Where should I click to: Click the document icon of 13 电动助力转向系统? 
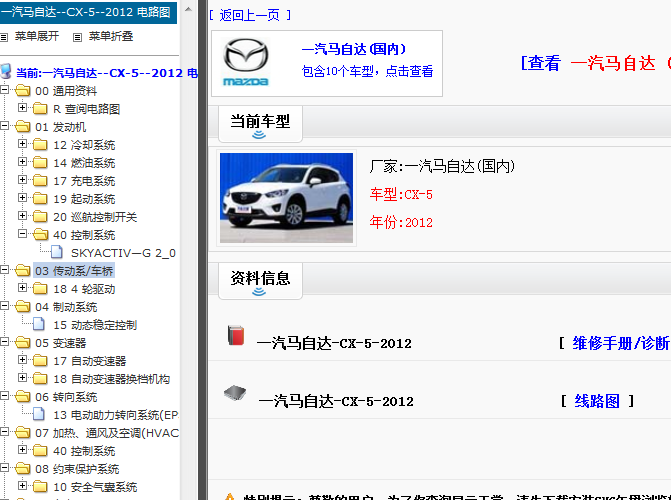[39, 414]
